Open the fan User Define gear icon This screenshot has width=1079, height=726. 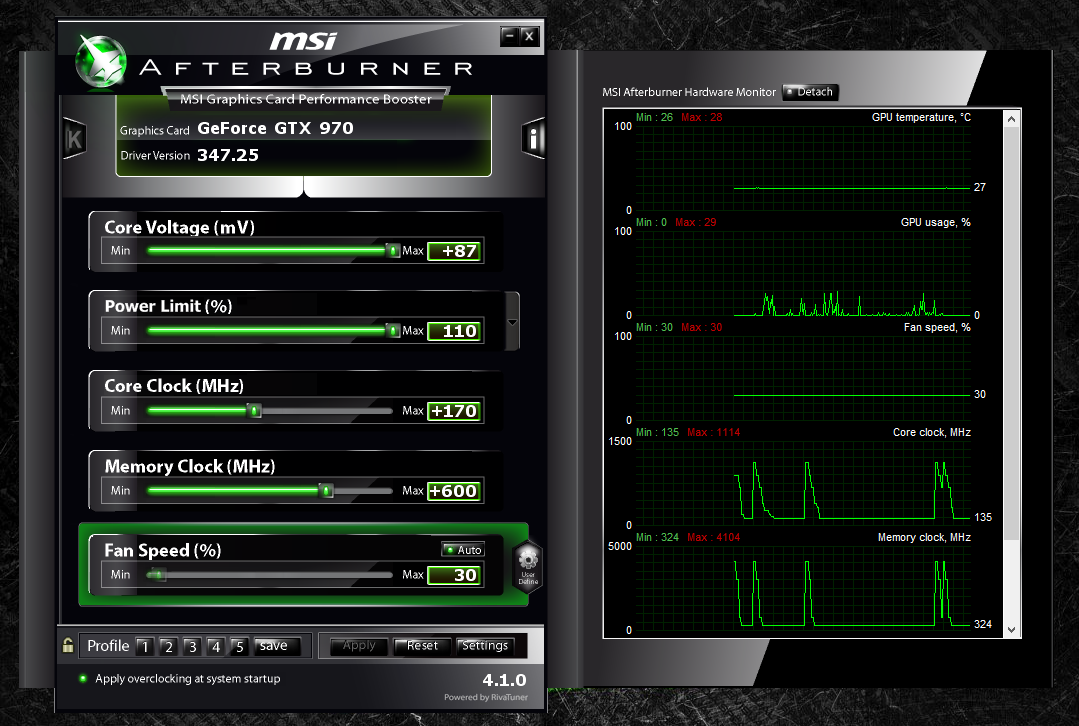coord(528,566)
